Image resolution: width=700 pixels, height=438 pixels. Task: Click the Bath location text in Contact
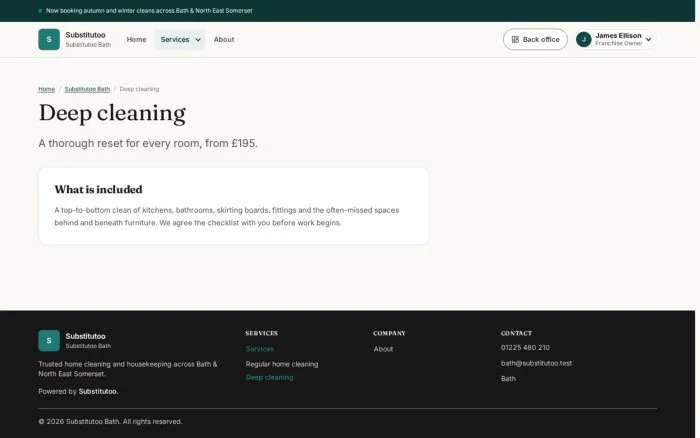coord(508,378)
